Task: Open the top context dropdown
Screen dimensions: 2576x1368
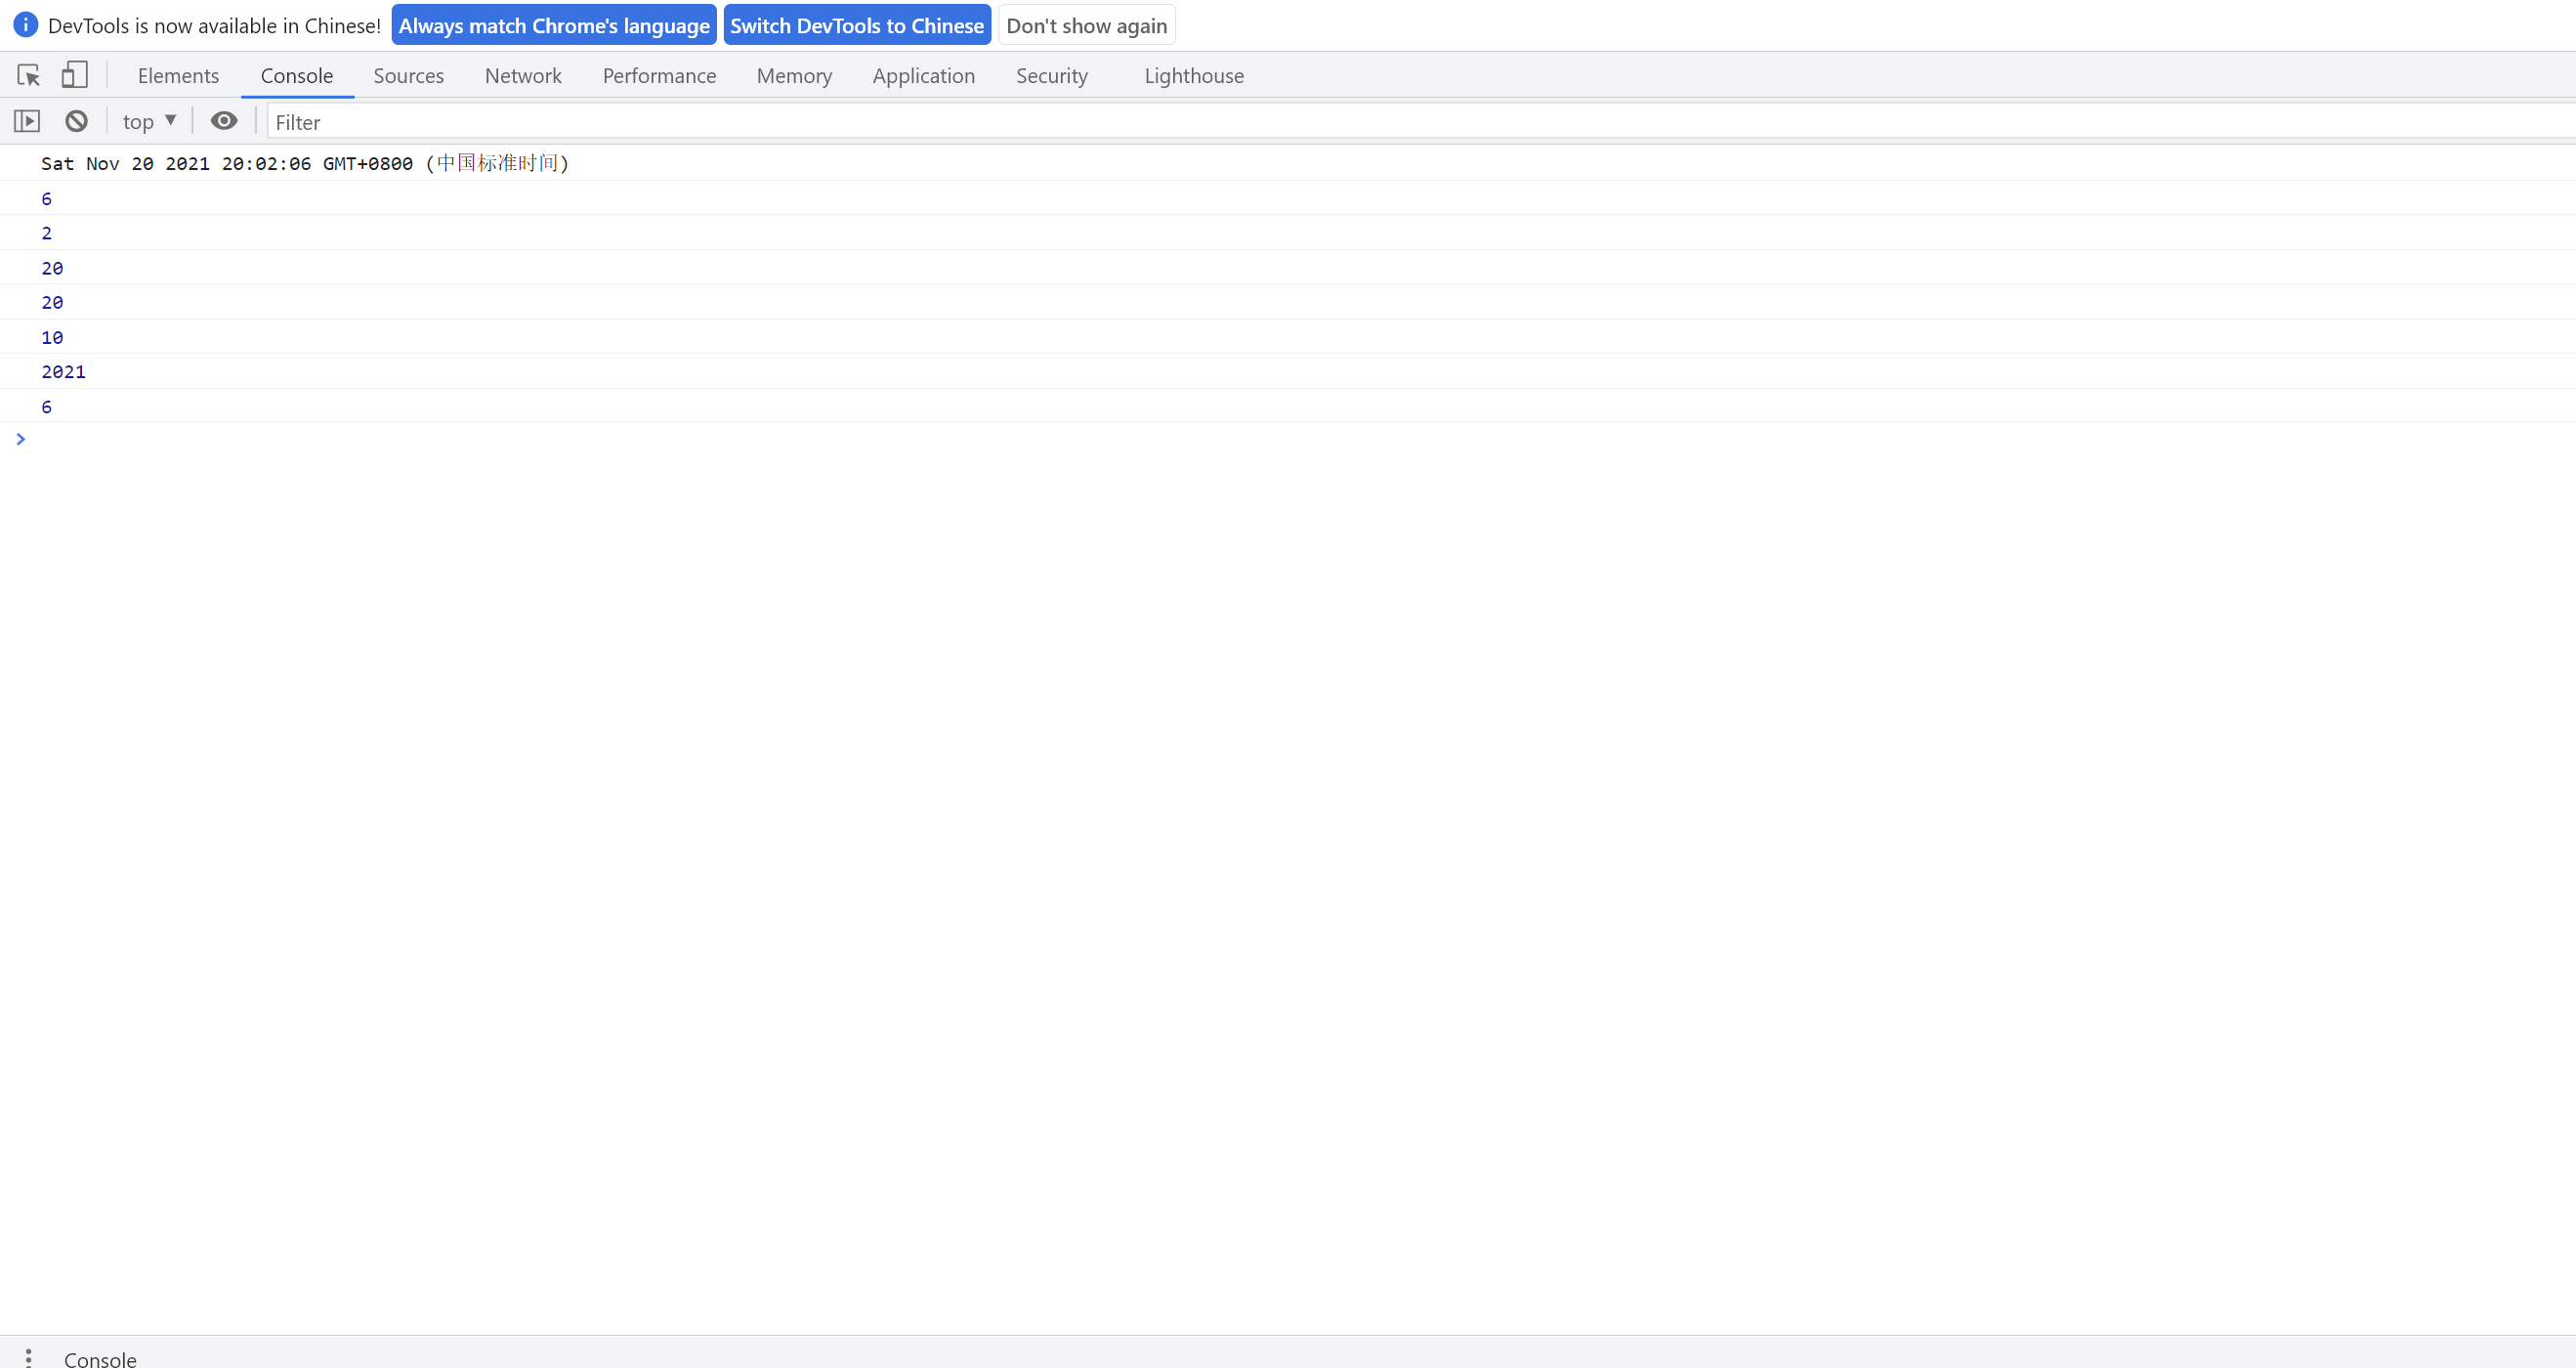Action: click(x=149, y=121)
